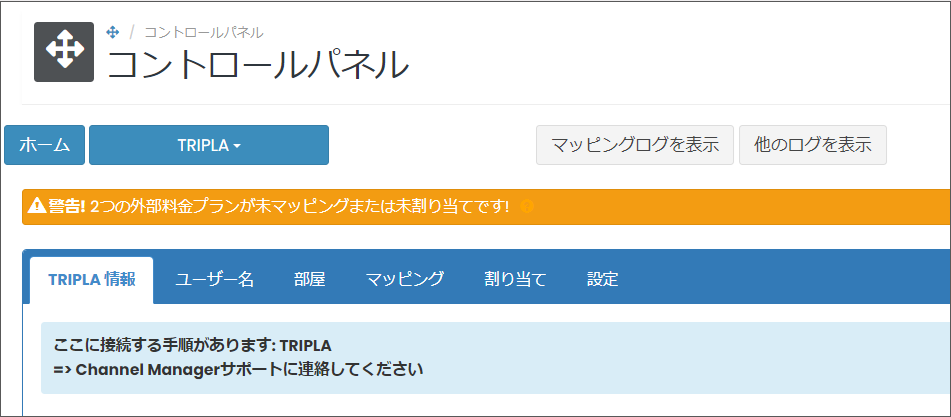Open the TRIPLA channel dropdown button
This screenshot has height=417, width=951.
click(209, 145)
